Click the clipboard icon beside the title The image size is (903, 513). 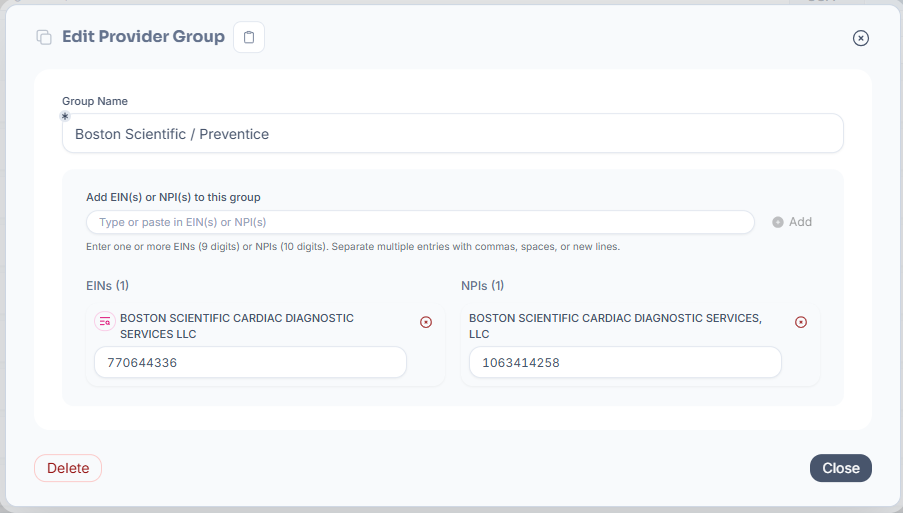[249, 37]
